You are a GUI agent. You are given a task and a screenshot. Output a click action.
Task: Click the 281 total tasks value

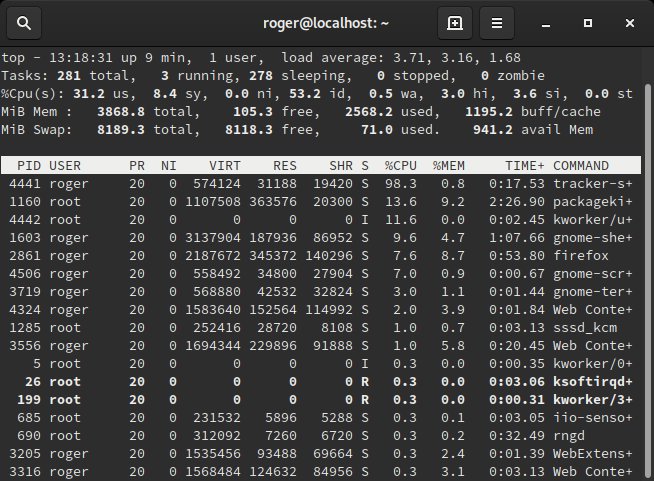[x=69, y=76]
